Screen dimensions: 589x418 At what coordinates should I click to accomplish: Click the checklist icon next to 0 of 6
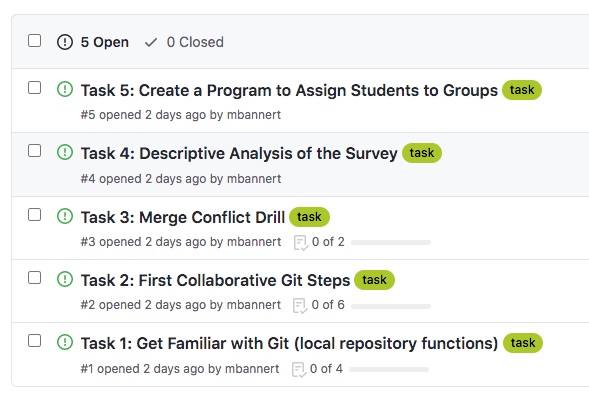point(300,306)
